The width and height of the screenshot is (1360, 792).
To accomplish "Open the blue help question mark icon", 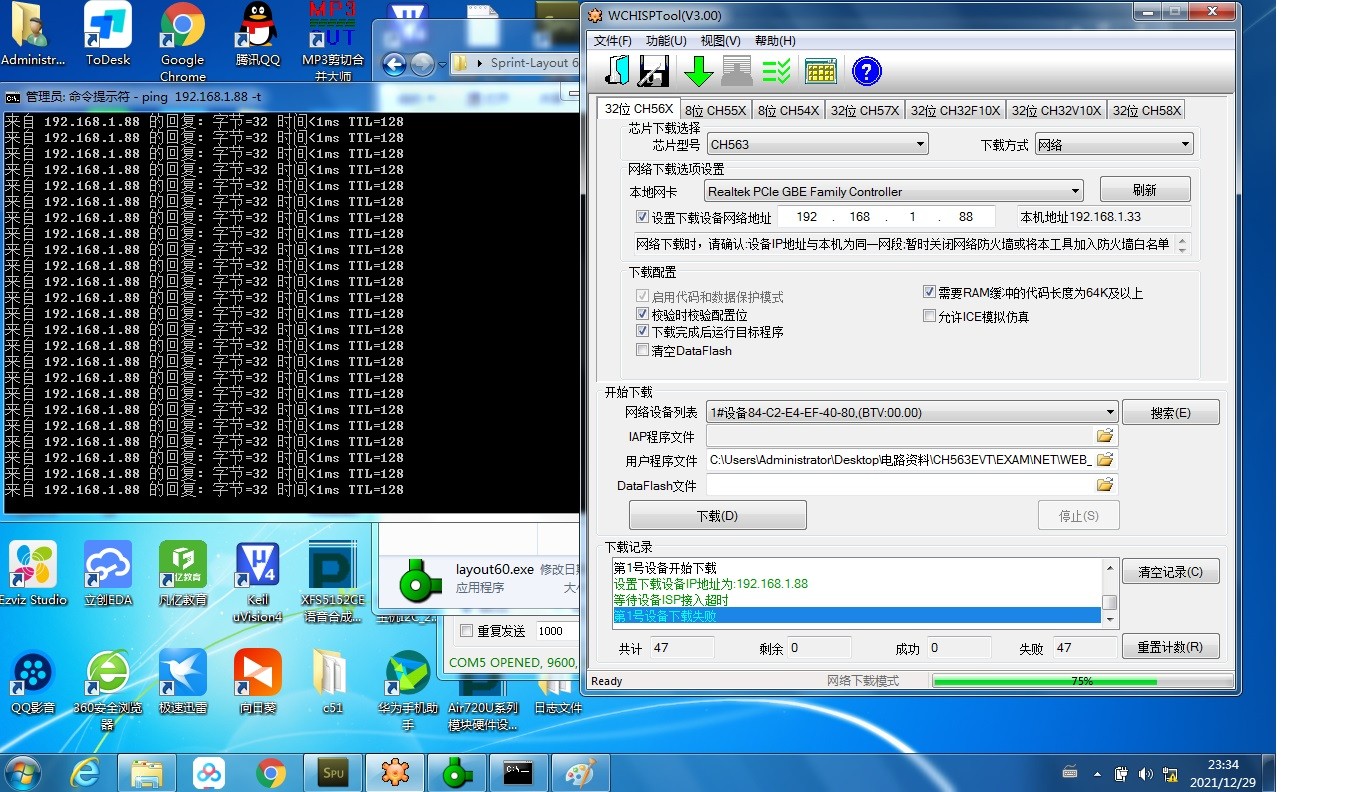I will point(866,71).
